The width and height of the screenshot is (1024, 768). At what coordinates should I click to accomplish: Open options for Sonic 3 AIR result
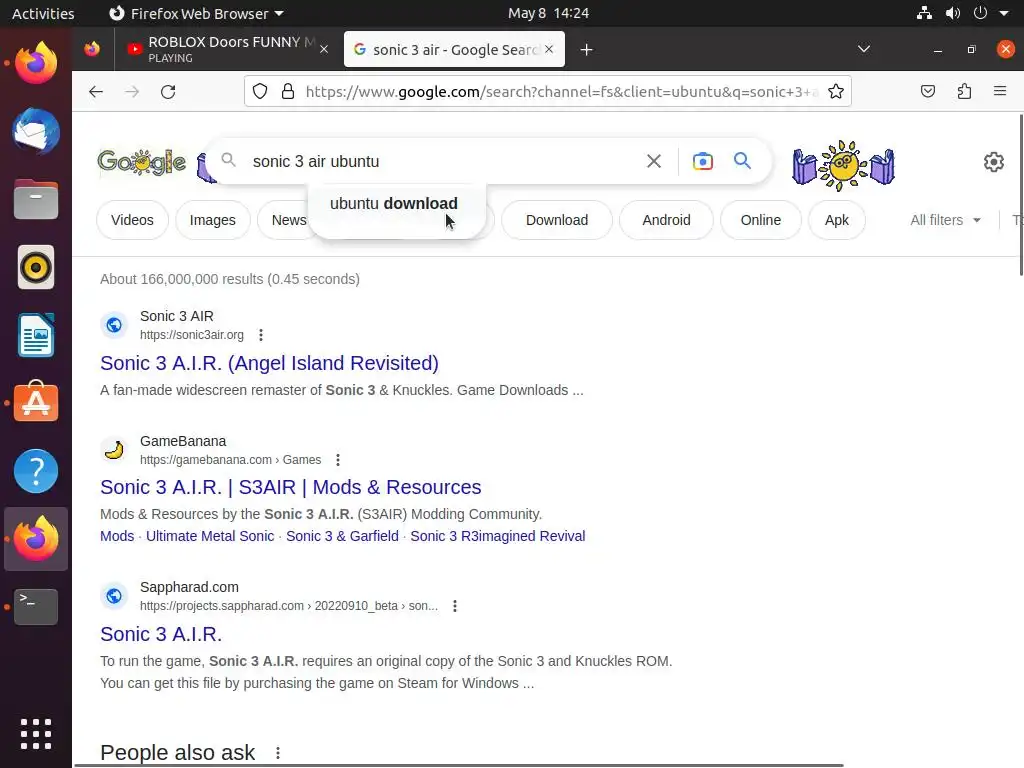click(261, 335)
